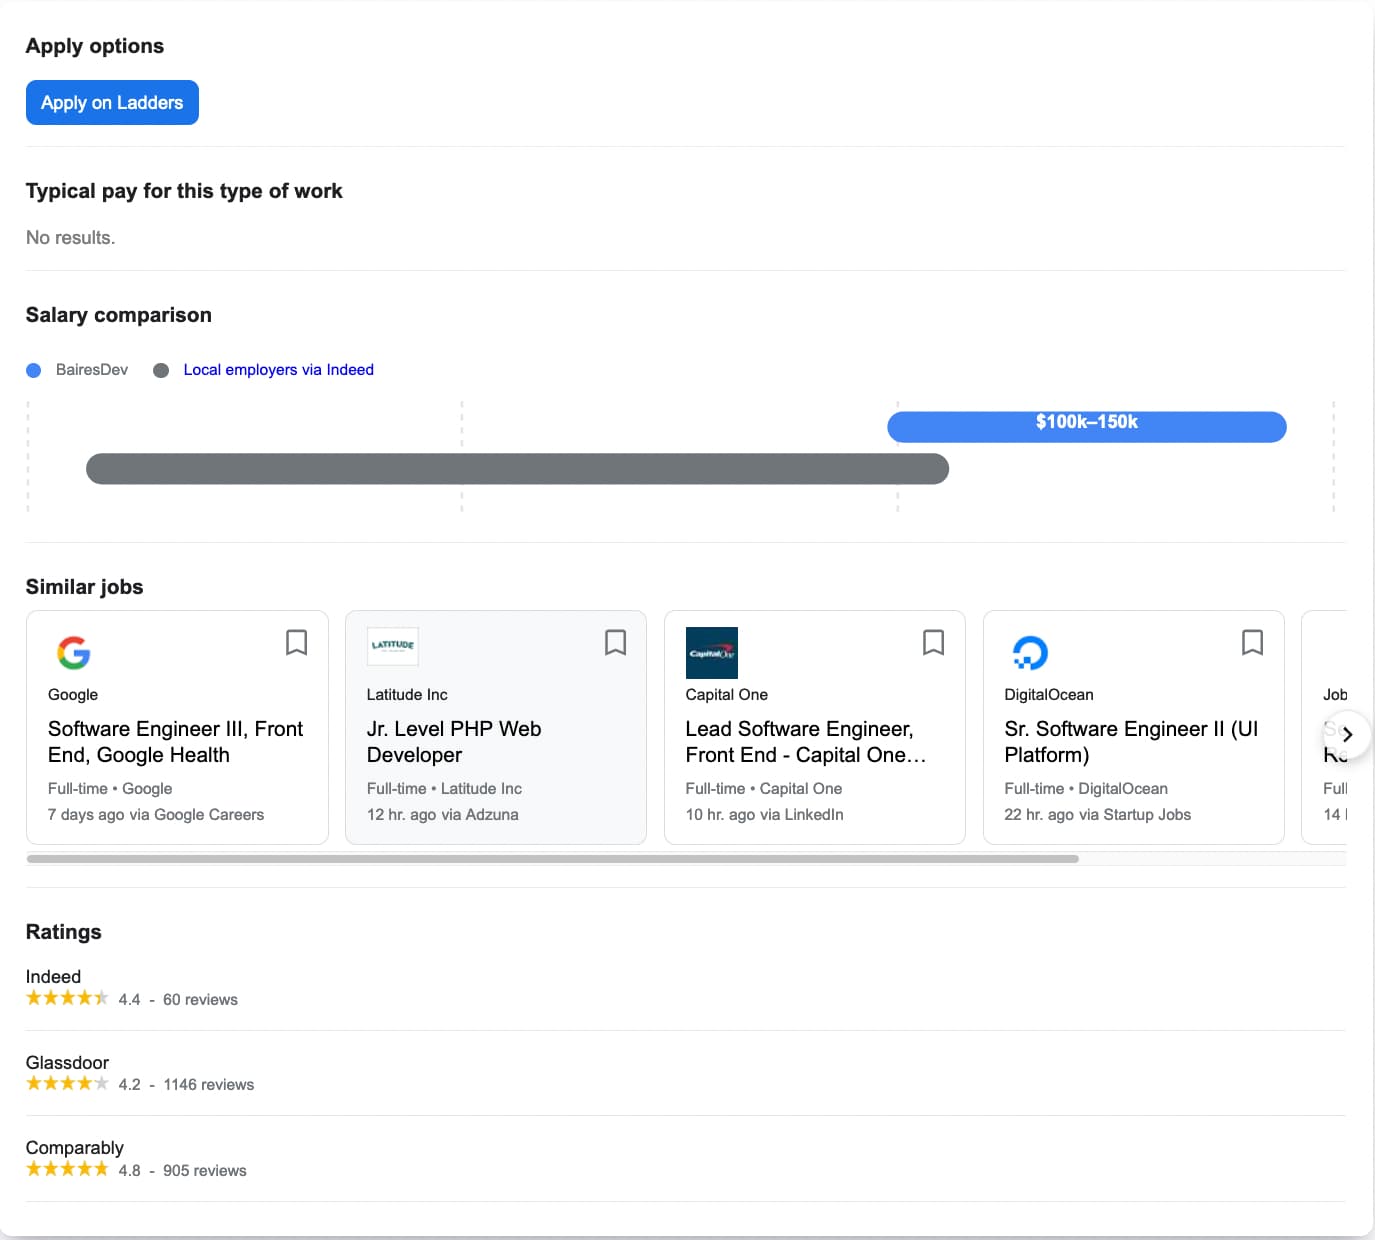The height and width of the screenshot is (1240, 1375).
Task: Click Full-time • DigitalOcean text
Action: tap(1086, 789)
